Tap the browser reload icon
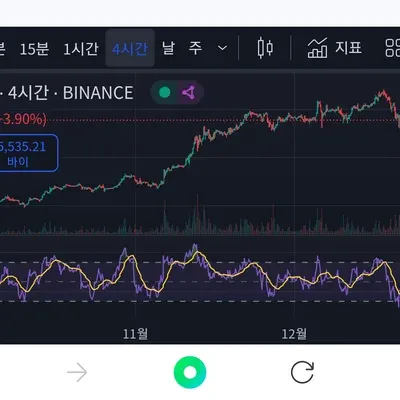Image resolution: width=400 pixels, height=400 pixels. coord(302,372)
